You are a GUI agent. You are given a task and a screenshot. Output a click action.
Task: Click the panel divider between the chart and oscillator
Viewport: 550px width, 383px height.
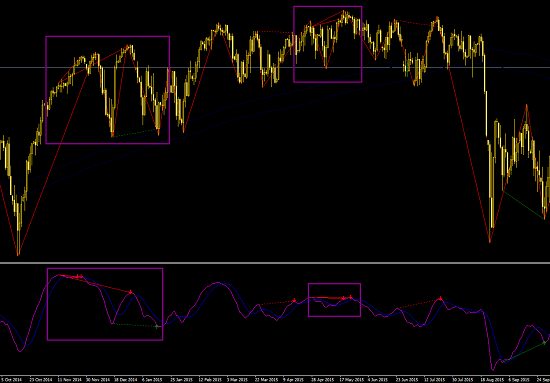pyautogui.click(x=275, y=263)
